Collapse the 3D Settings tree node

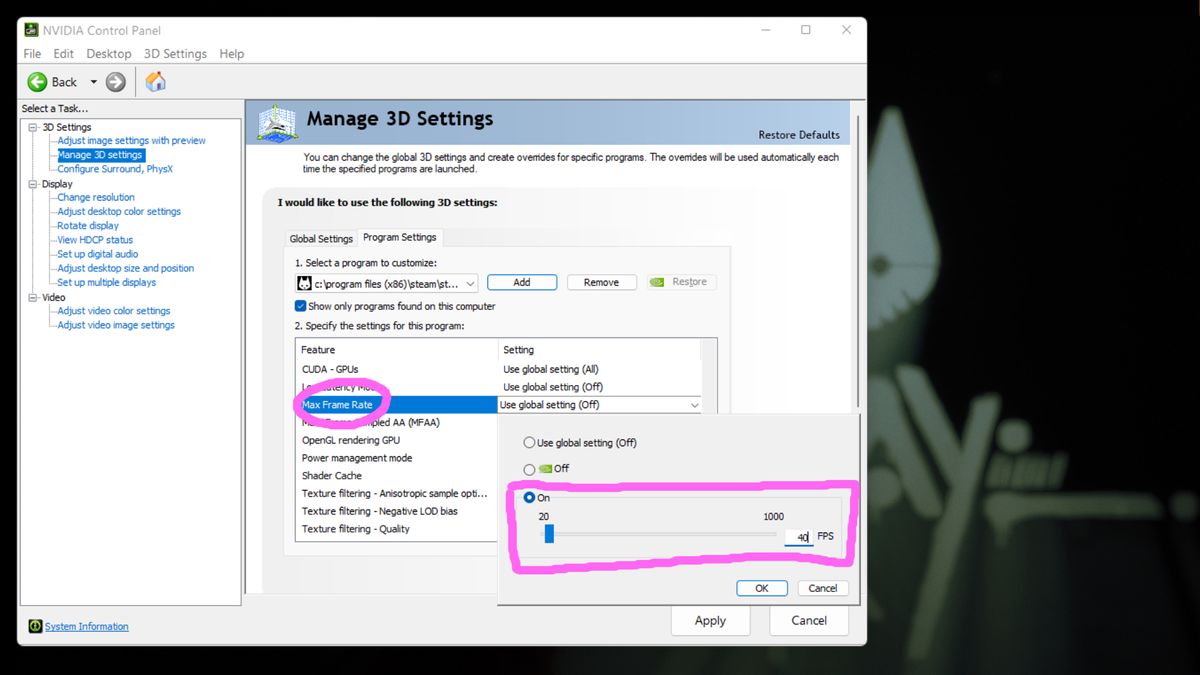[33, 127]
